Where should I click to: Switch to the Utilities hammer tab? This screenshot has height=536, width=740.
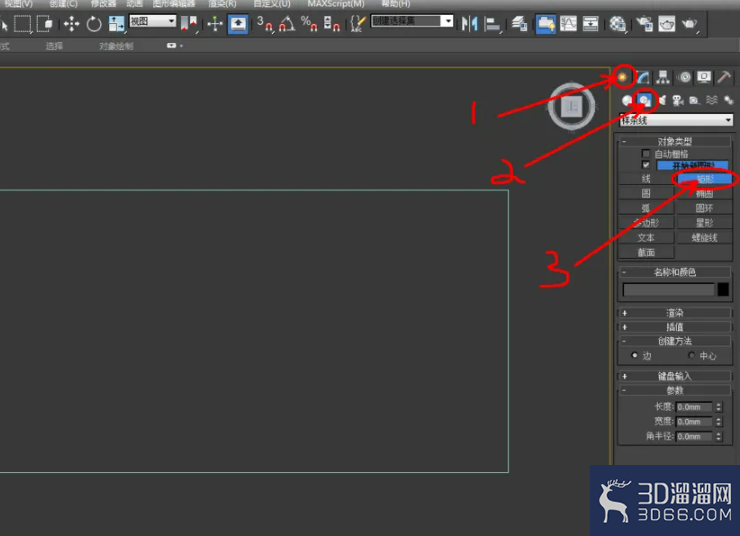724,77
